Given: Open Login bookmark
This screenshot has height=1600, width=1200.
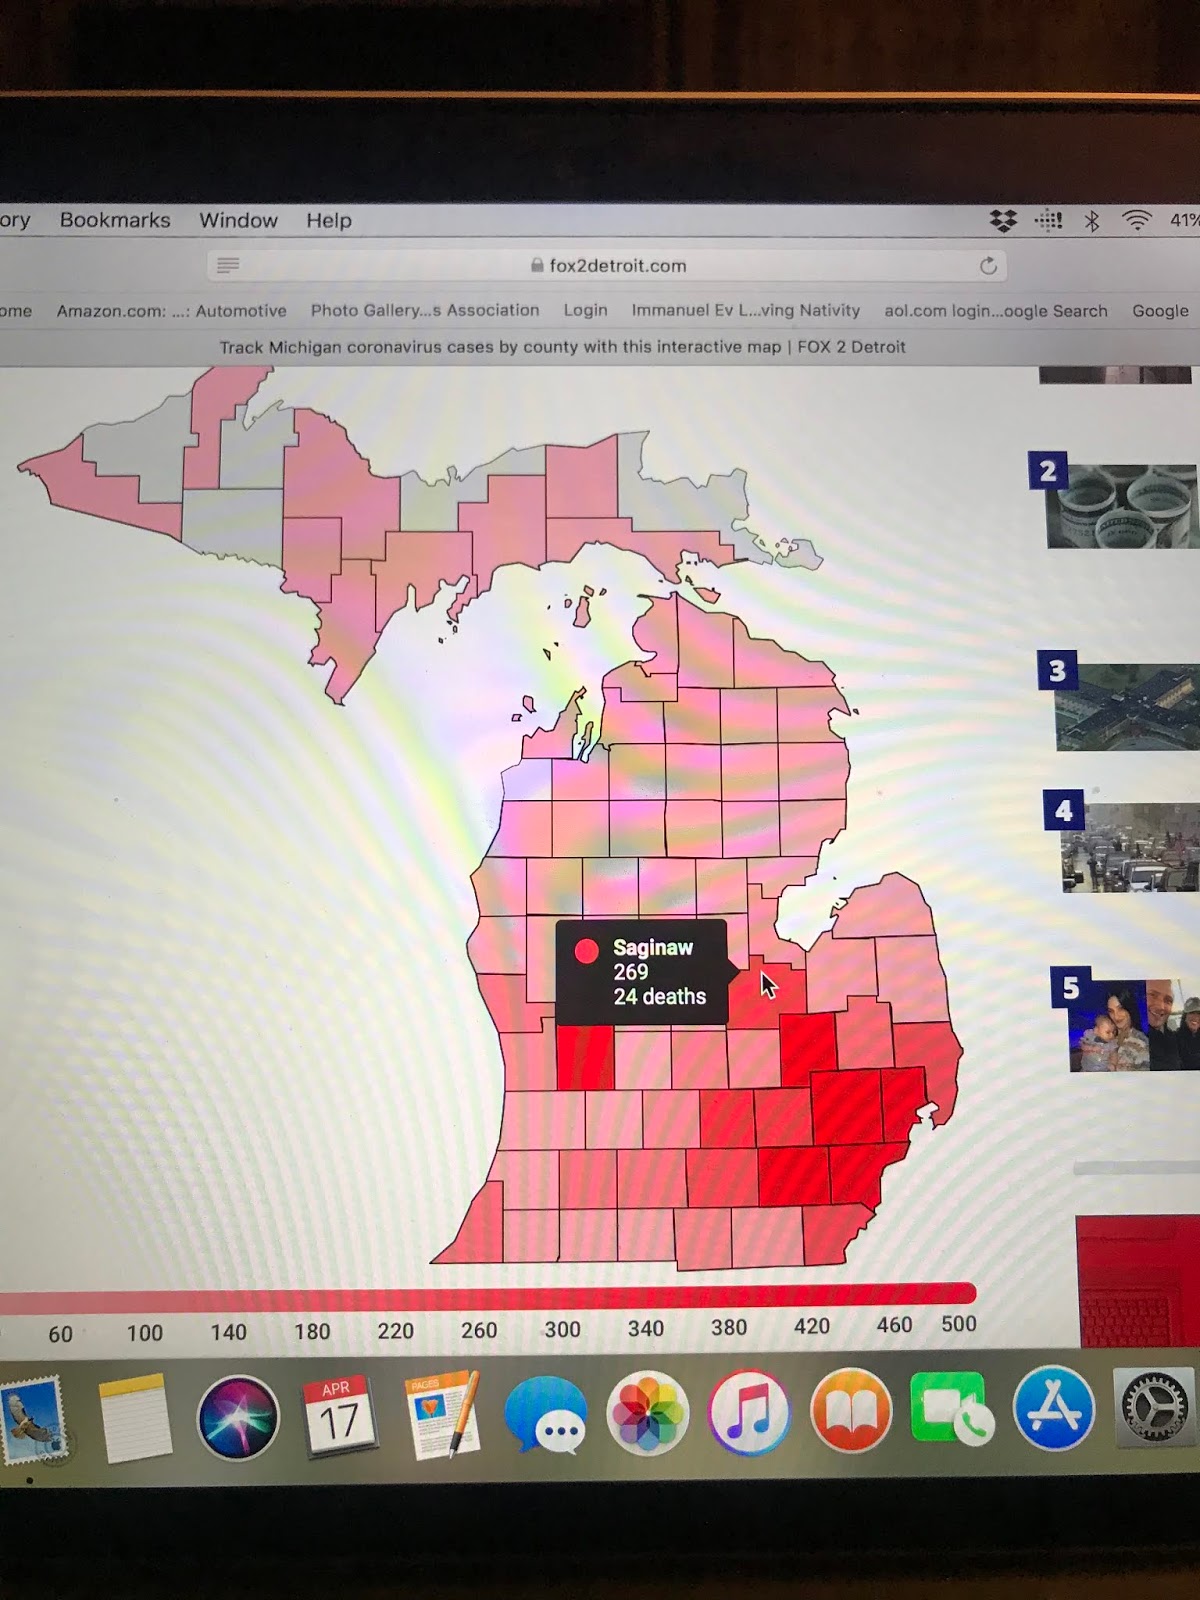Looking at the screenshot, I should [x=585, y=310].
